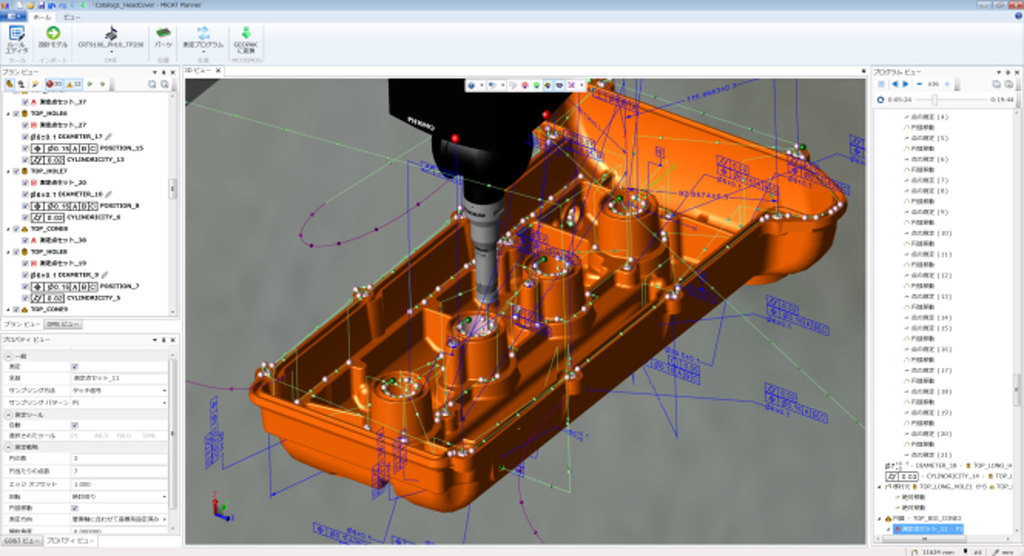The width and height of the screenshot is (1024, 556).
Task: Click the plan view tree vertical scrollbar
Action: 172,189
